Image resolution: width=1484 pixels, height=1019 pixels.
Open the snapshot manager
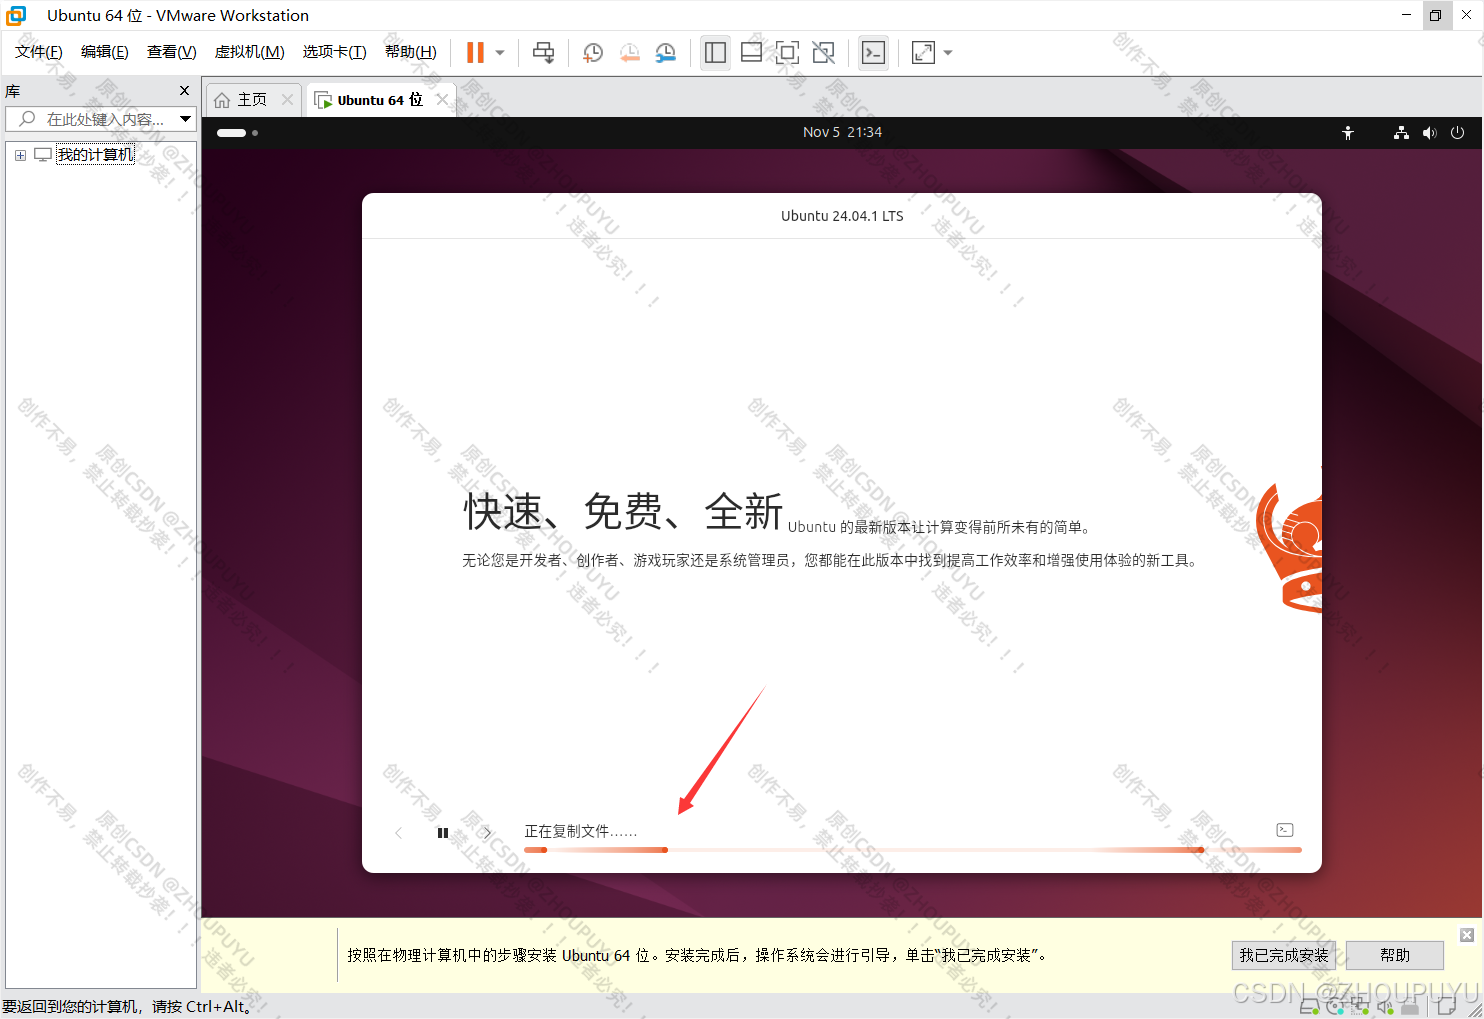coord(665,53)
